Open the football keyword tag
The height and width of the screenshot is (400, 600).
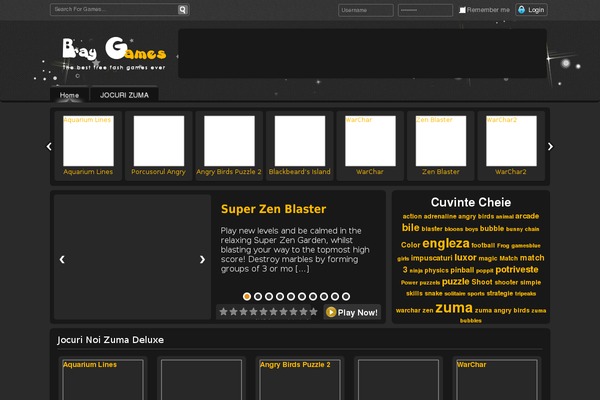[483, 245]
